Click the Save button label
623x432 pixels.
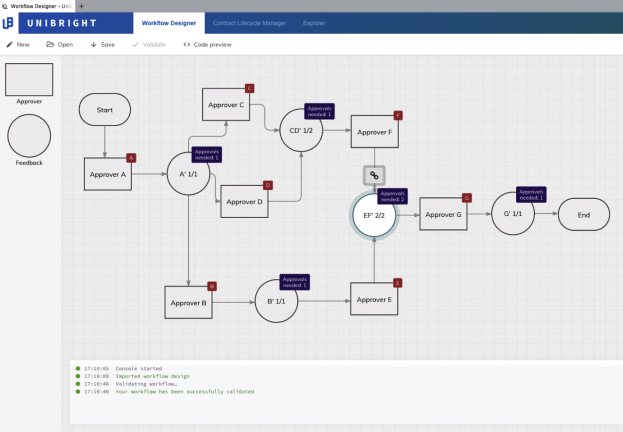click(108, 45)
